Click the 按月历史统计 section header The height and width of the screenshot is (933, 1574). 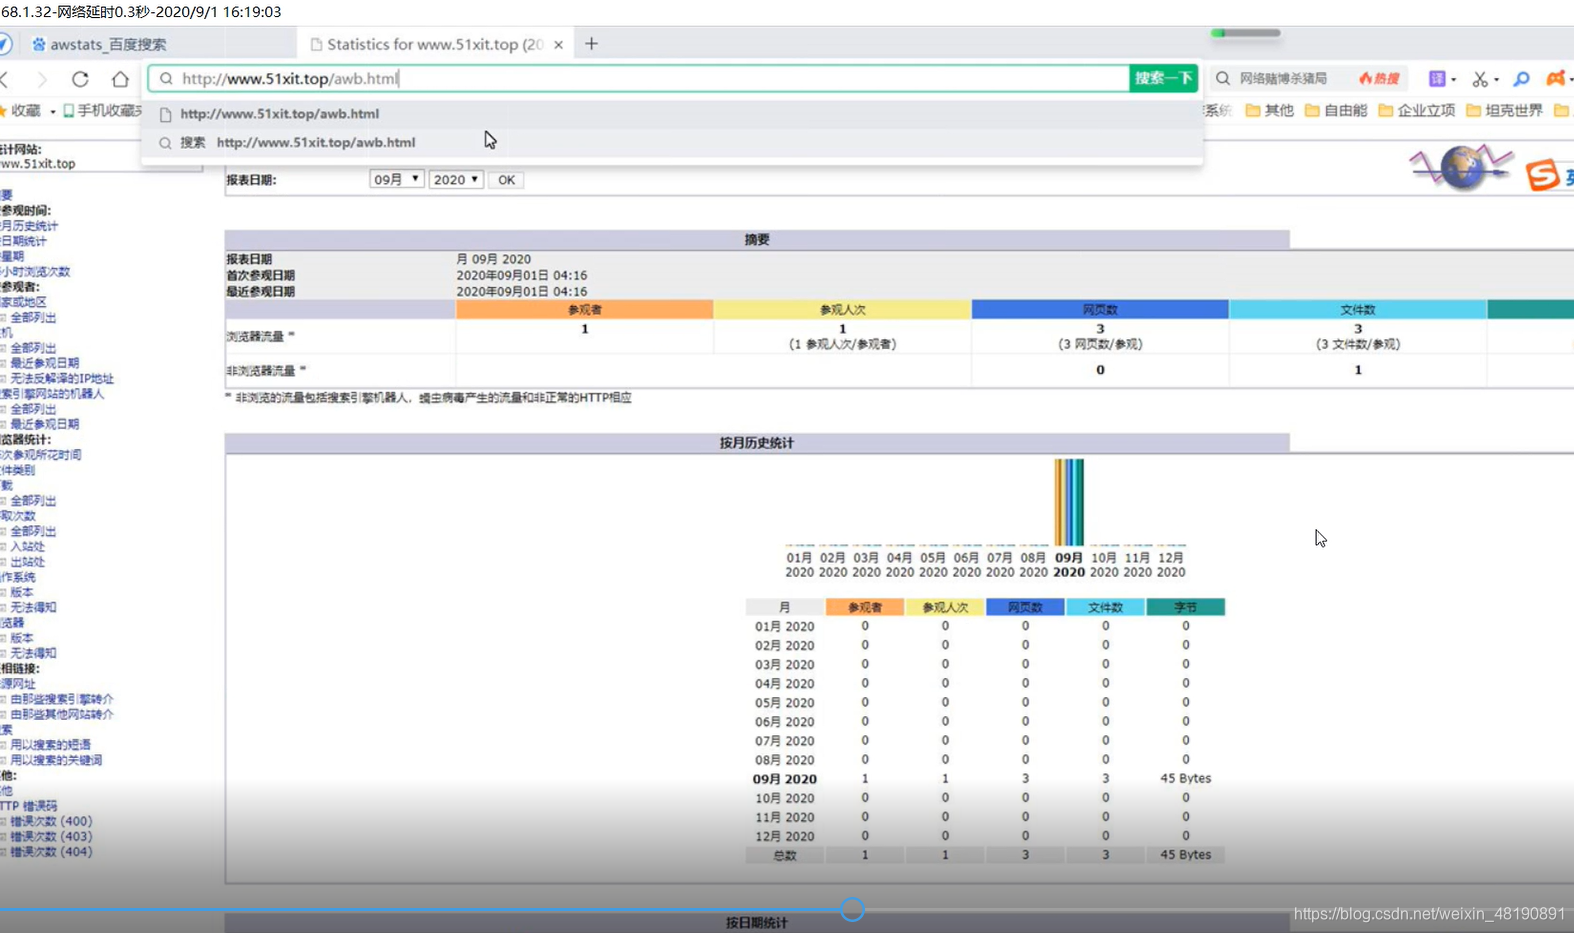pyautogui.click(x=757, y=443)
